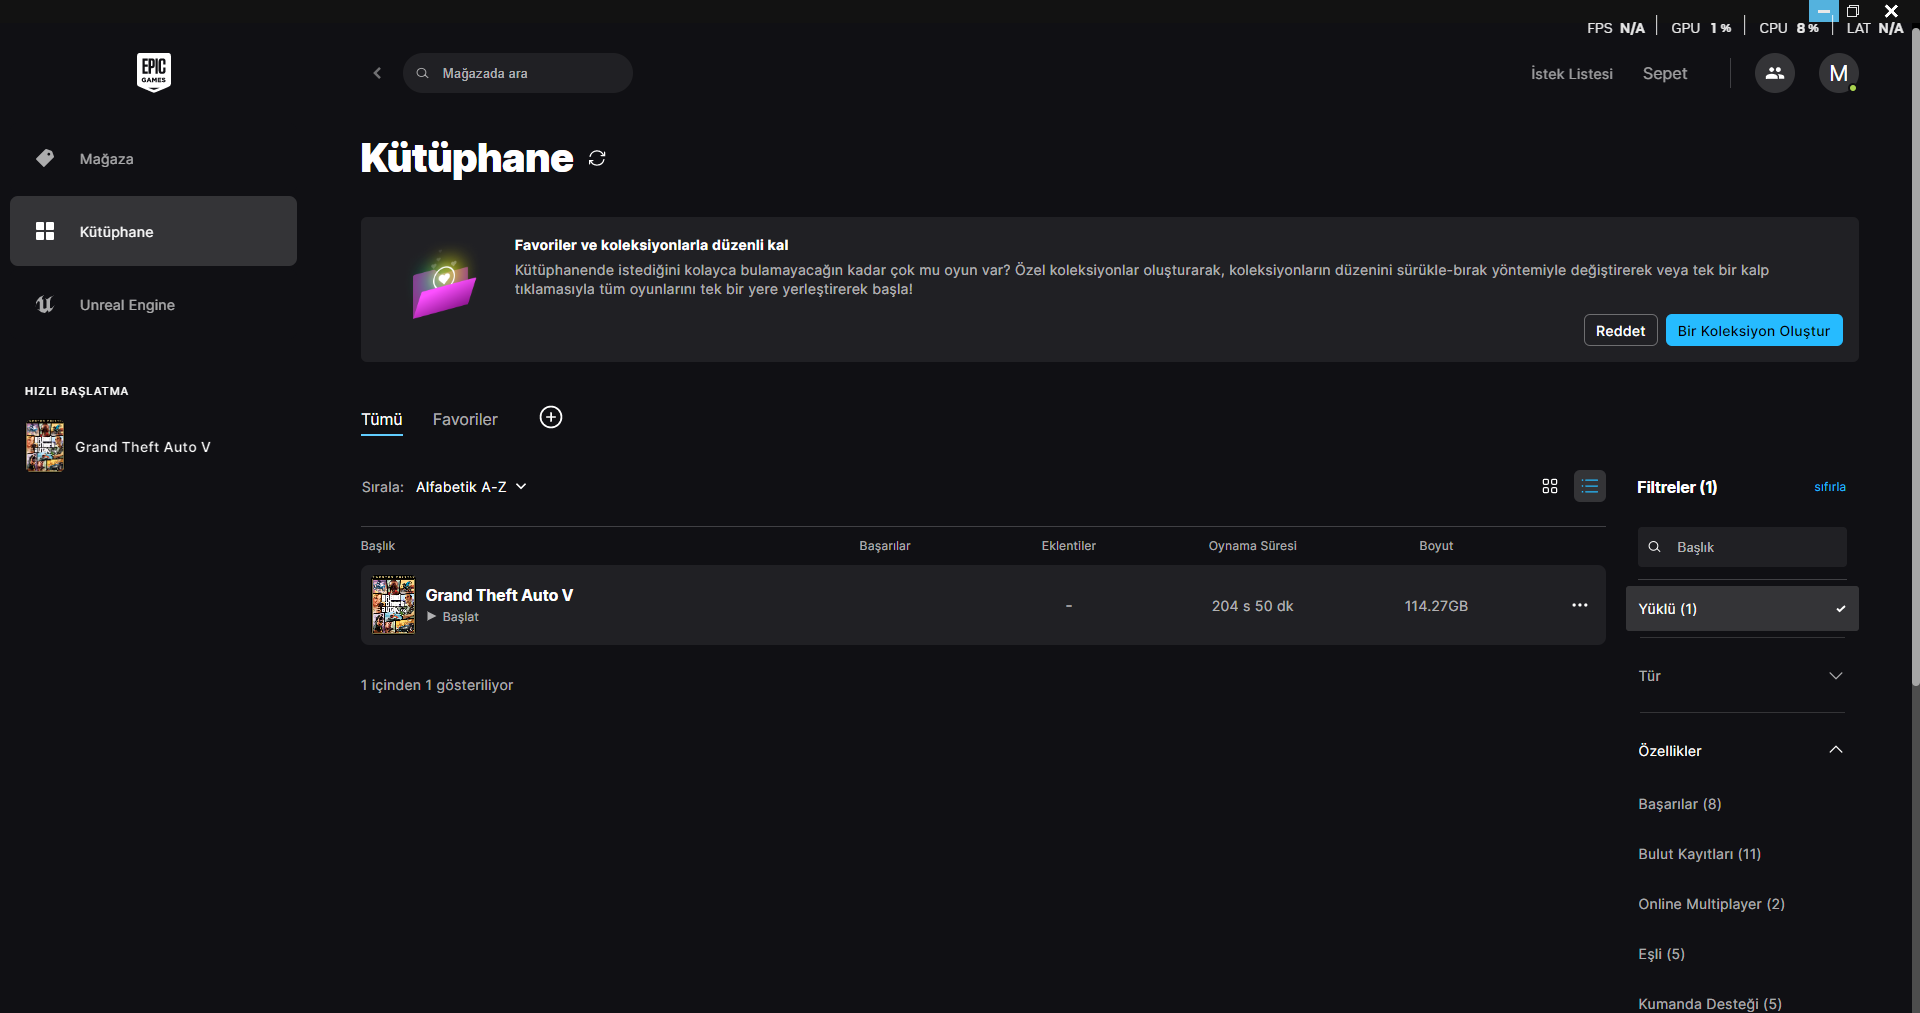This screenshot has width=1920, height=1013.
Task: Open Sepet
Action: [x=1665, y=74]
